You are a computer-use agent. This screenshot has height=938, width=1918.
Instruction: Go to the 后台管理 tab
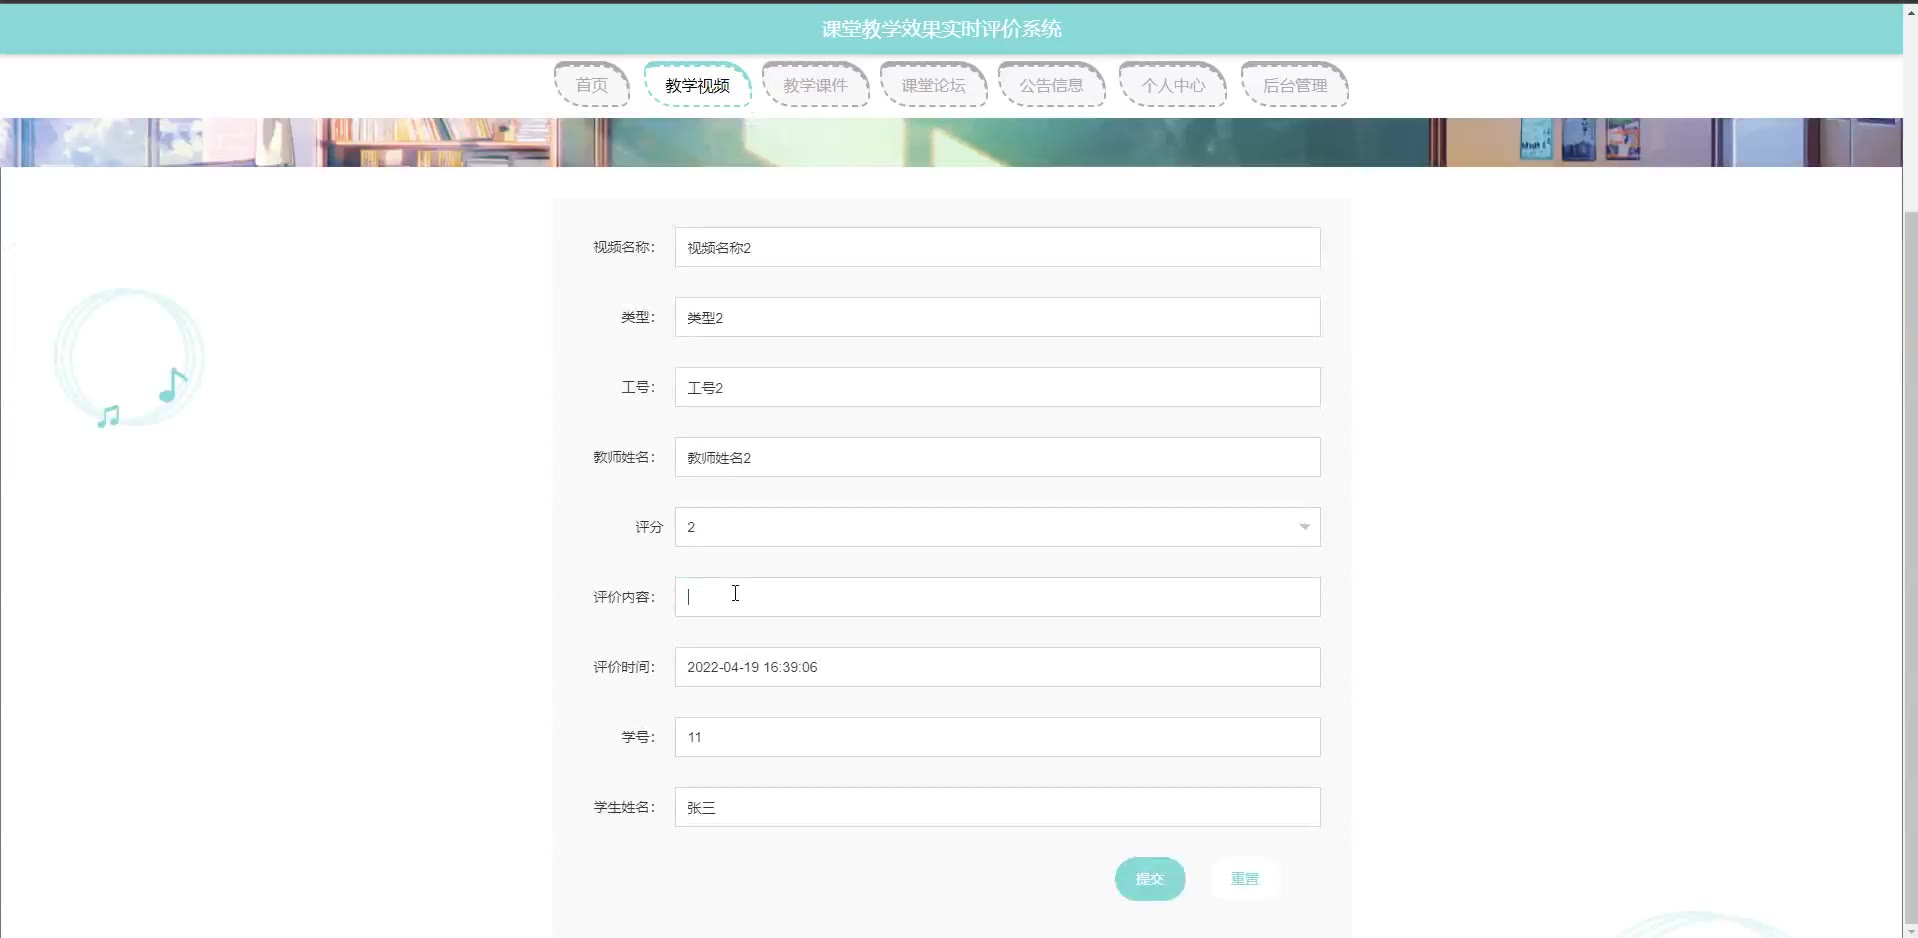(x=1295, y=85)
